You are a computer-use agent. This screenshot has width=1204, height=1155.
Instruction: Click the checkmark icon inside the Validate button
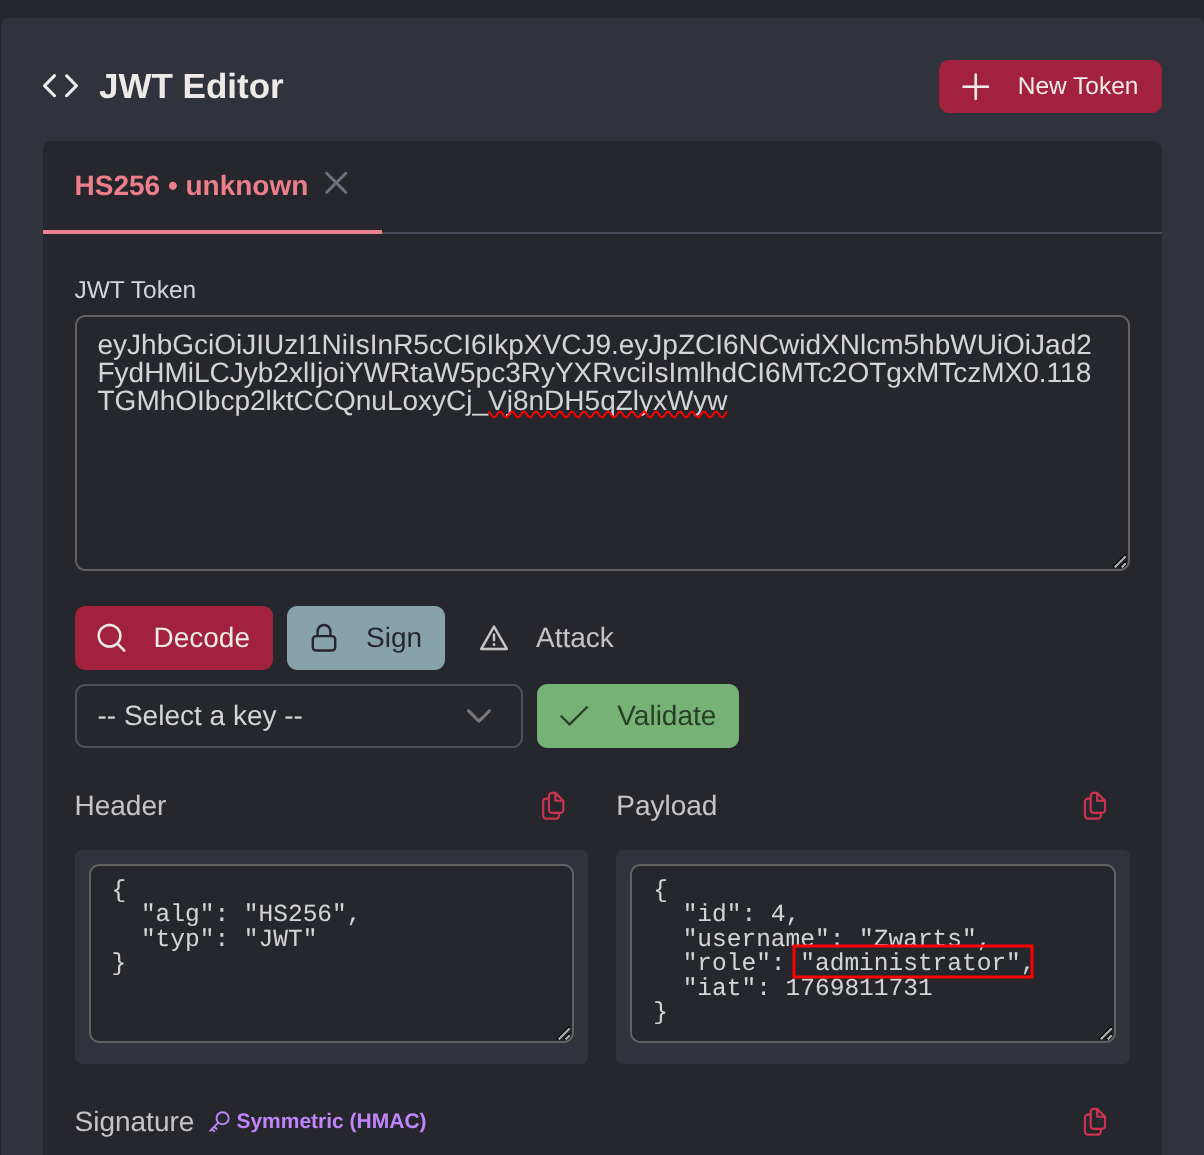tap(574, 715)
